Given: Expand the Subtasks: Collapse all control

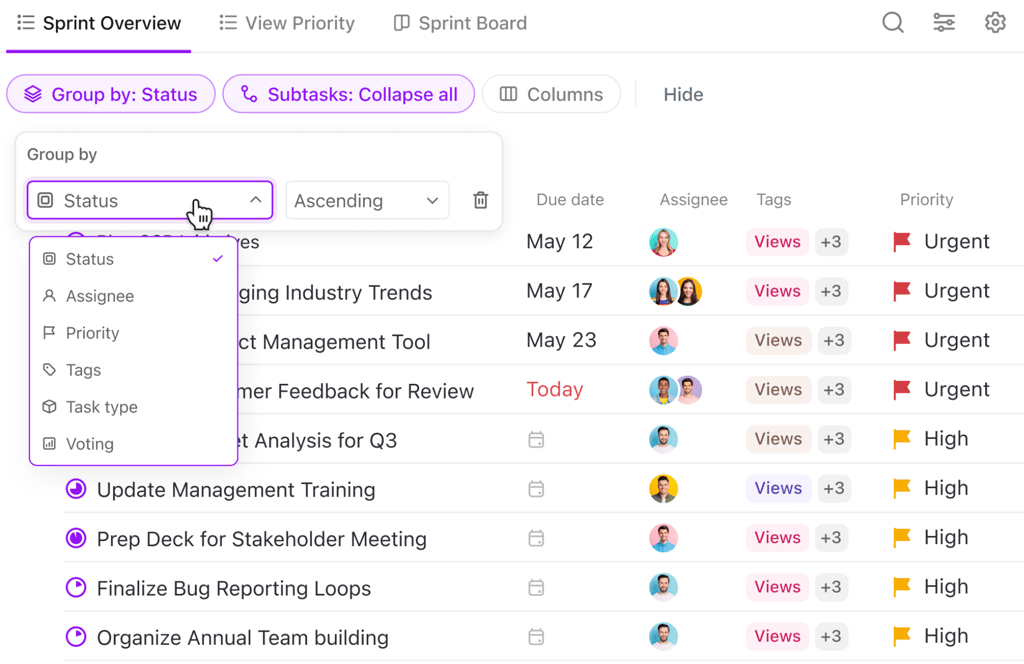Looking at the screenshot, I should coord(348,93).
